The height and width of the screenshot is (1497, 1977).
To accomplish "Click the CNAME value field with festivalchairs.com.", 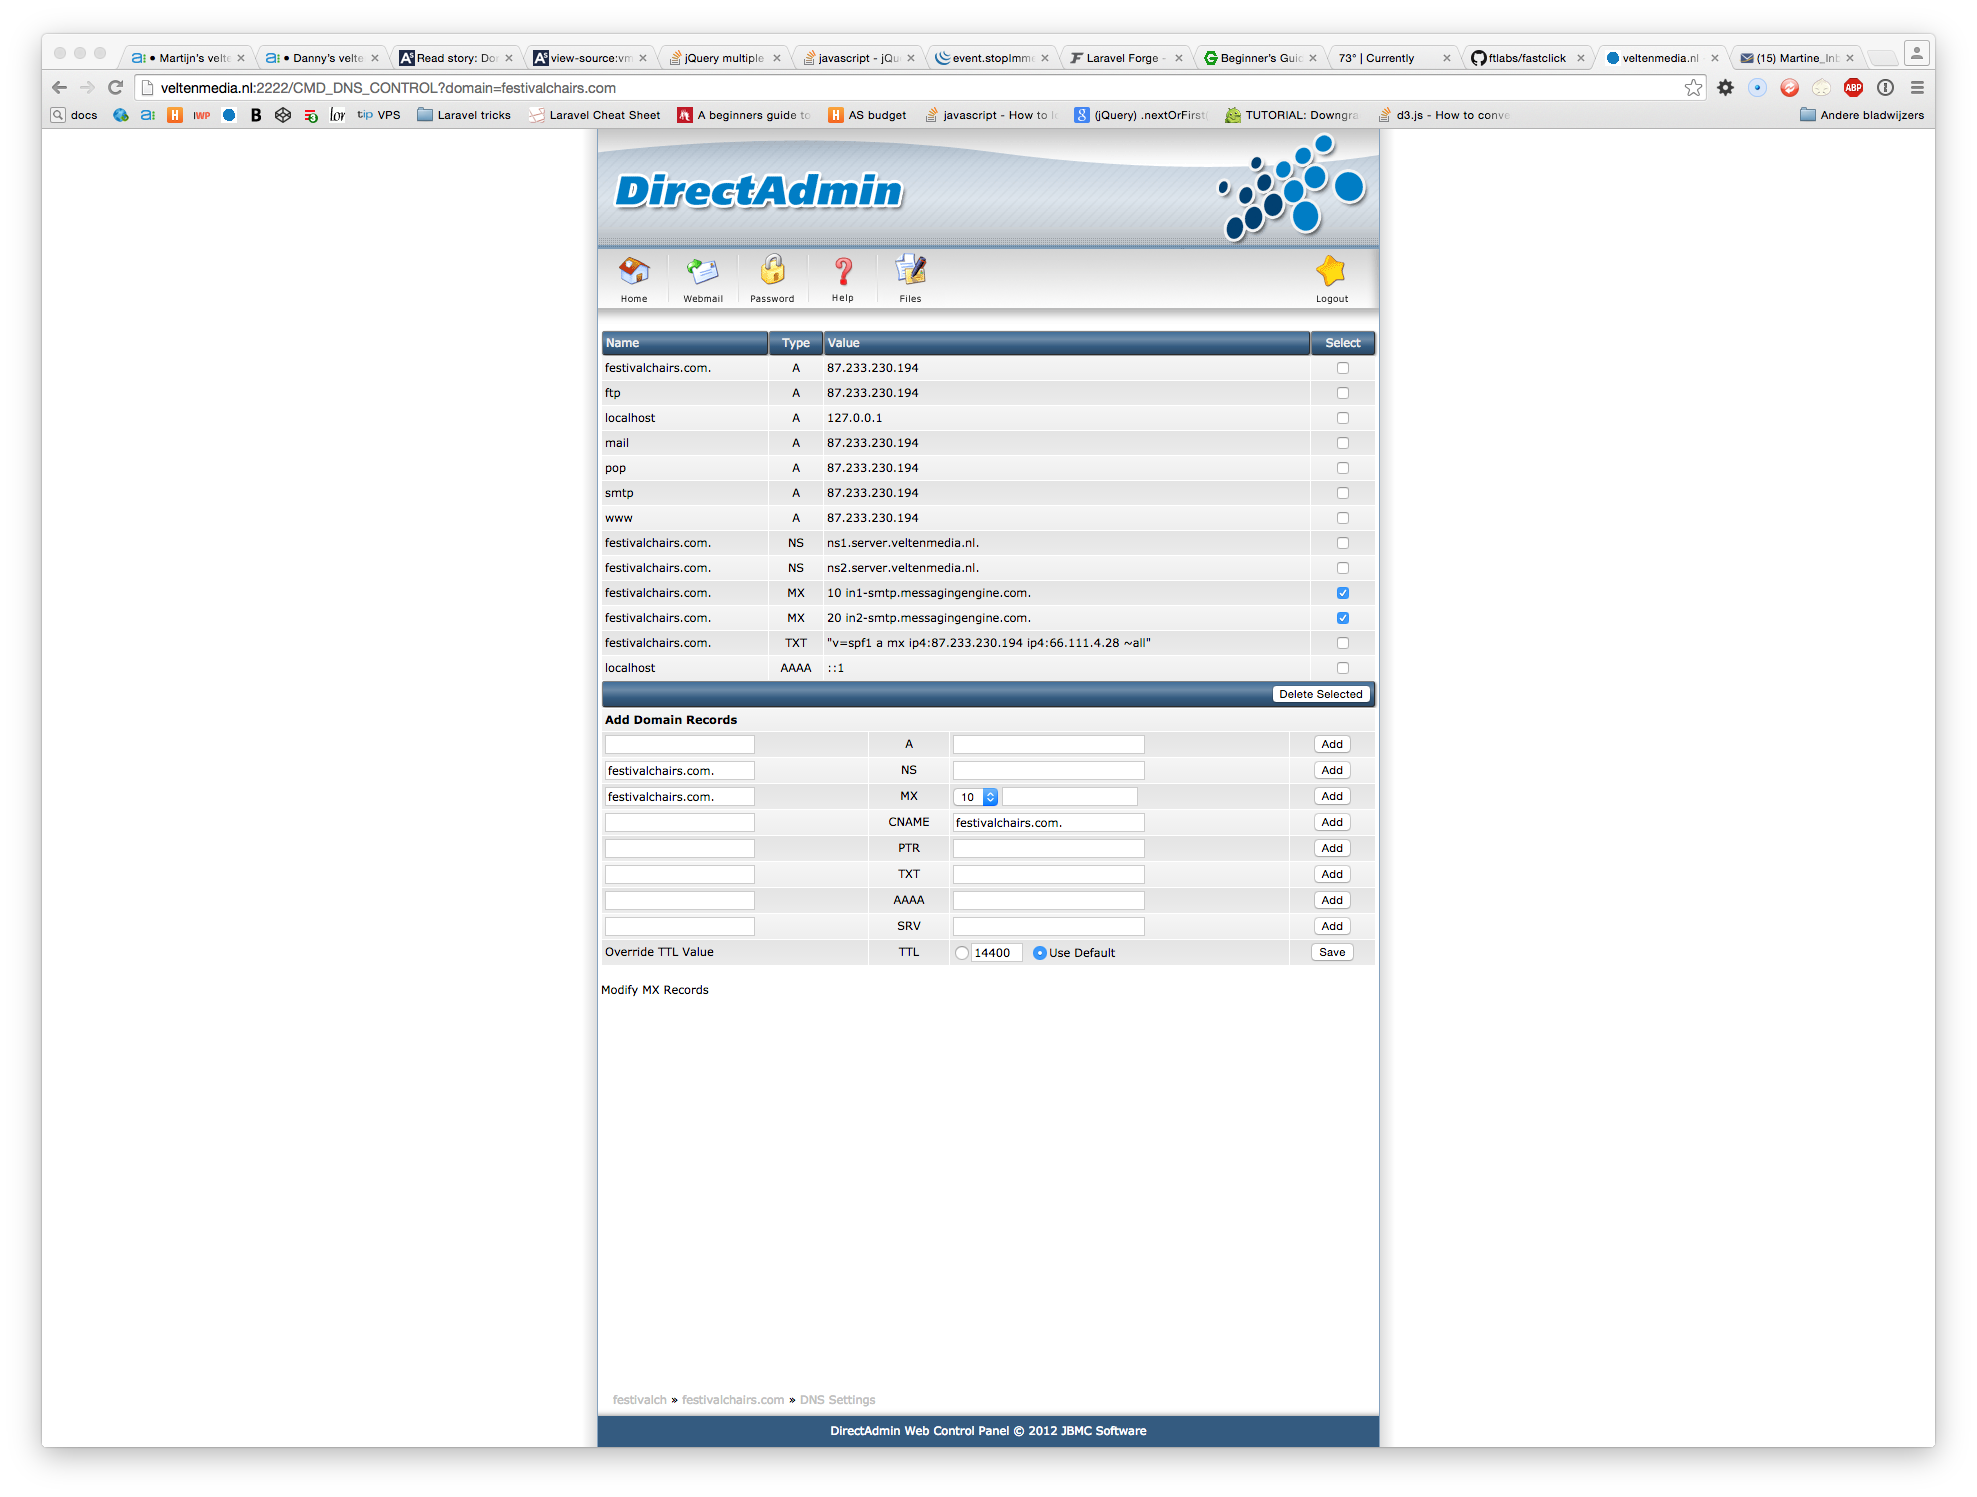I will (1048, 822).
